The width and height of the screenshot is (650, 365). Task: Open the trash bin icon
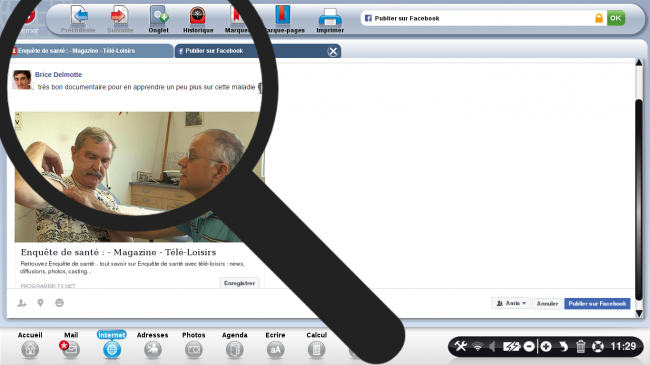click(580, 346)
